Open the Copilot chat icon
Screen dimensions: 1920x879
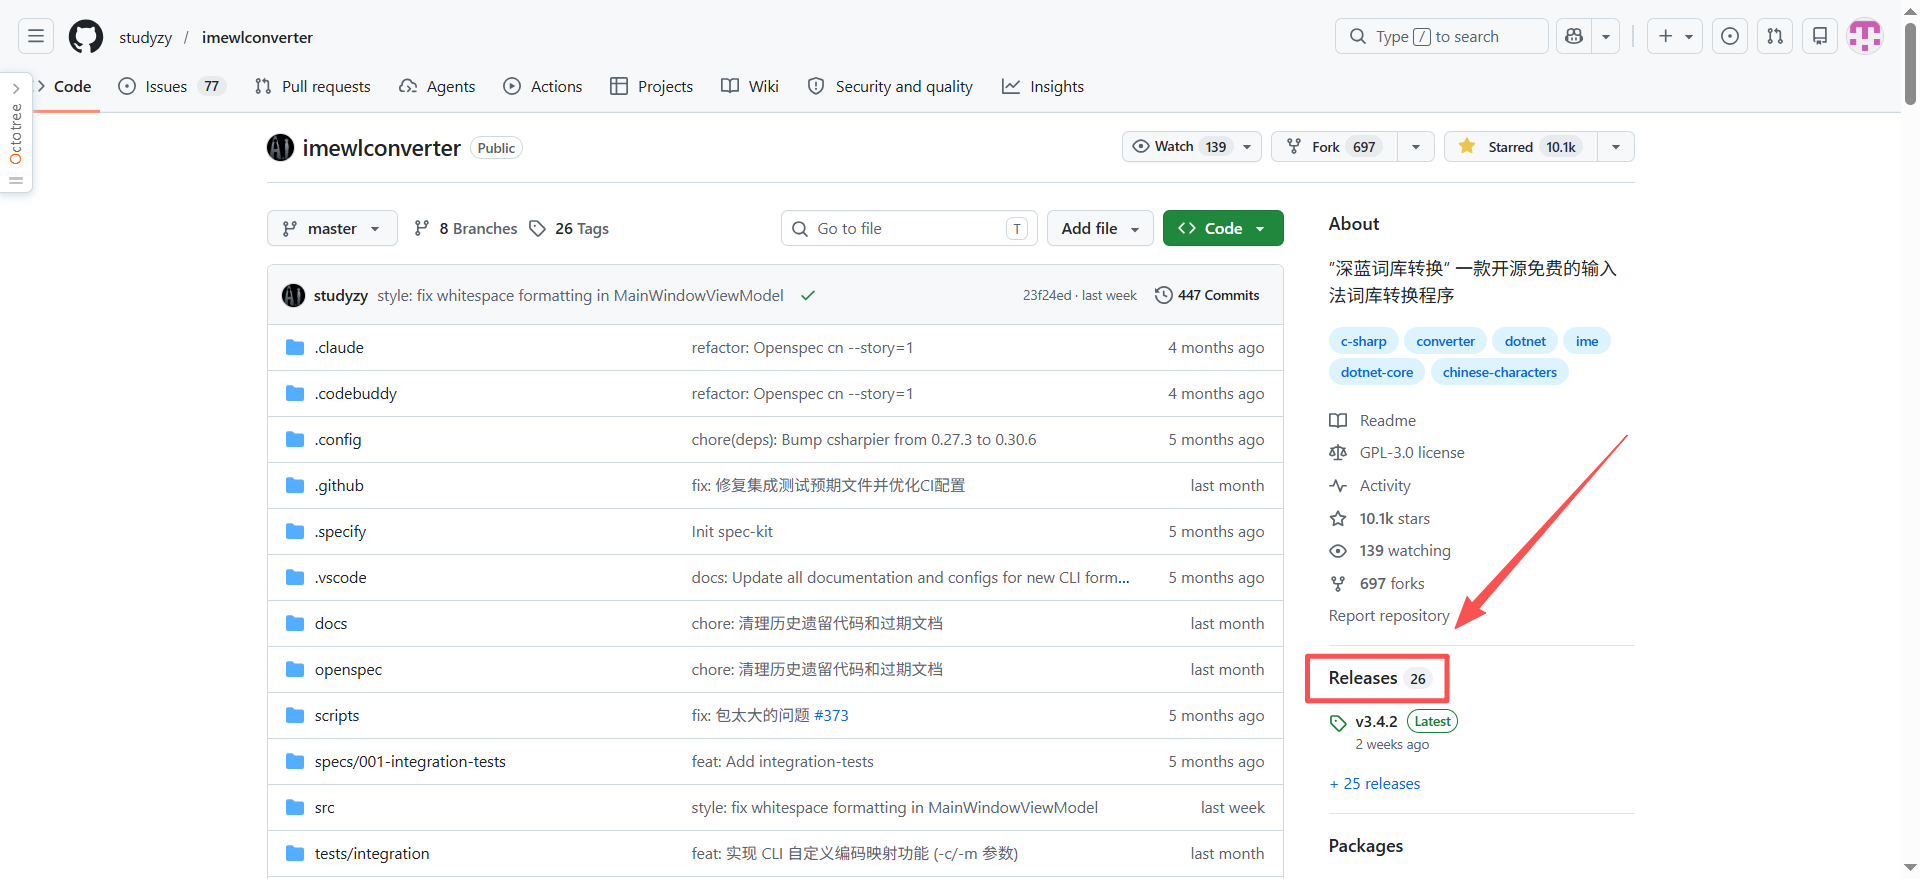point(1574,37)
